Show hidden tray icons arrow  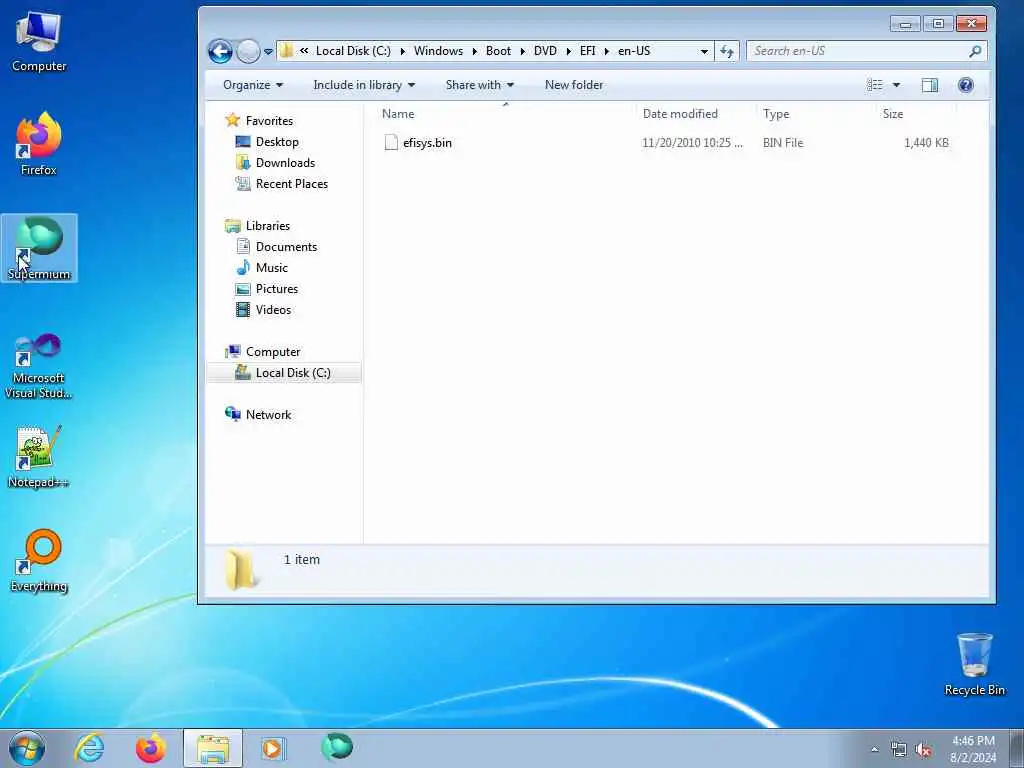pyautogui.click(x=874, y=750)
